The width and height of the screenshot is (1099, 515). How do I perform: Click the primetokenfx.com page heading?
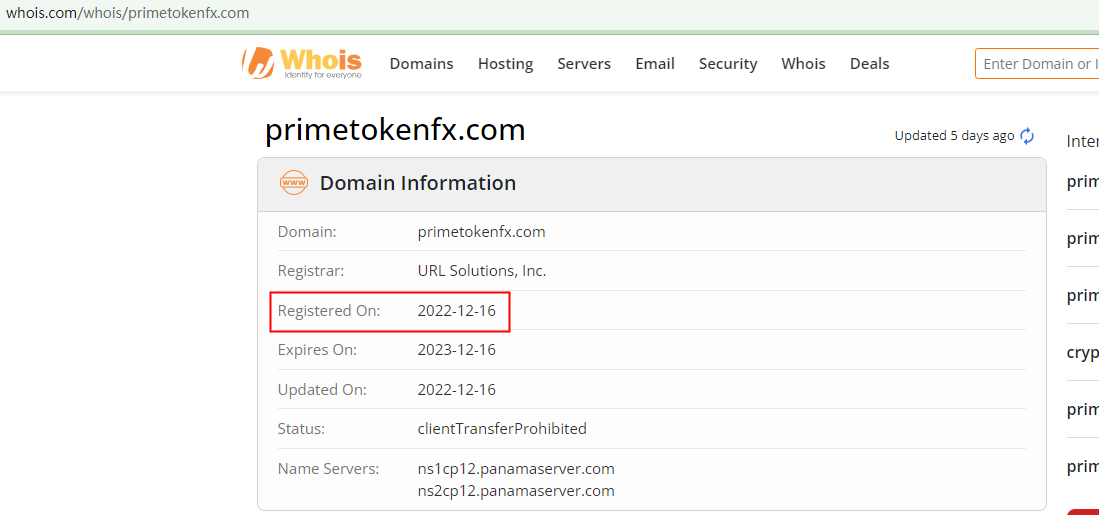pyautogui.click(x=395, y=130)
